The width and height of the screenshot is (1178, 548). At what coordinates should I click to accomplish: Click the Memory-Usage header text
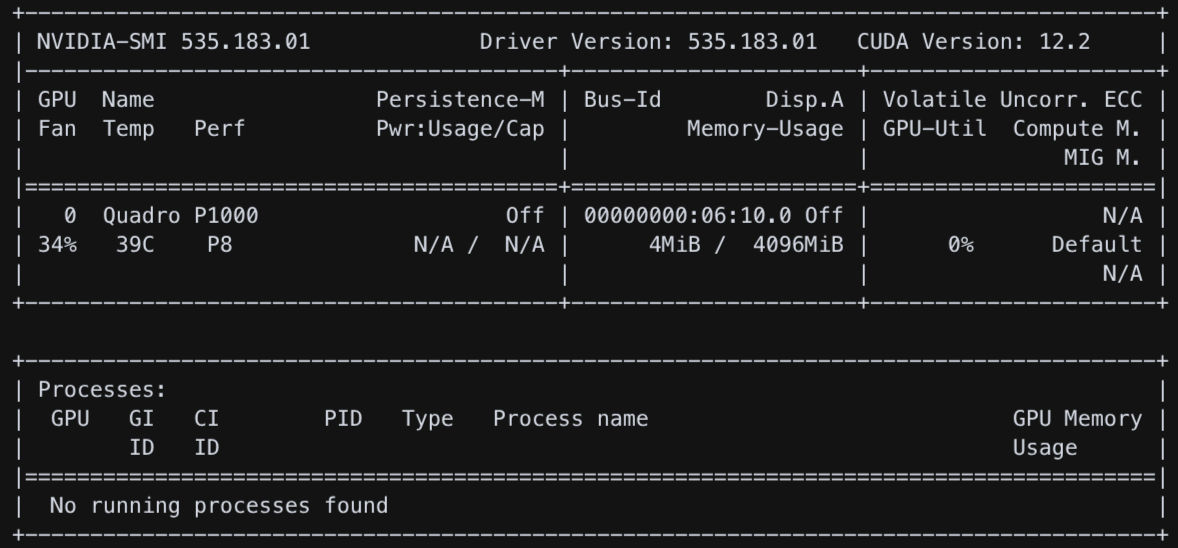[x=766, y=129]
